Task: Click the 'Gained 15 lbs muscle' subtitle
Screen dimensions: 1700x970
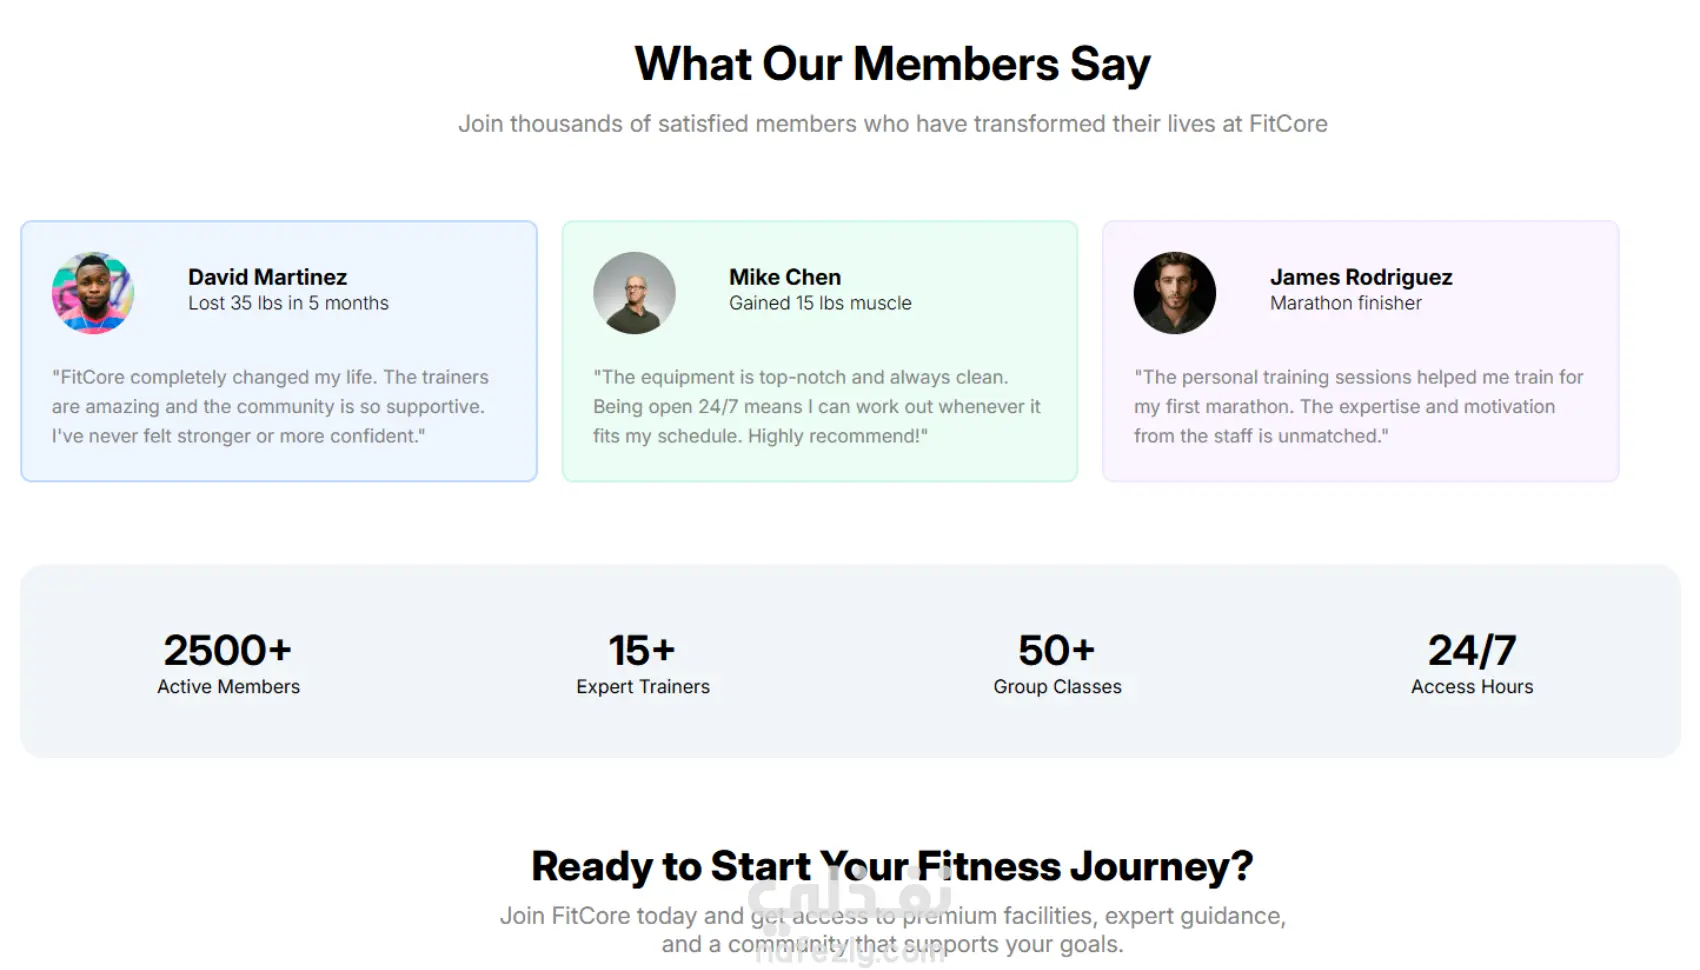Action: point(820,303)
